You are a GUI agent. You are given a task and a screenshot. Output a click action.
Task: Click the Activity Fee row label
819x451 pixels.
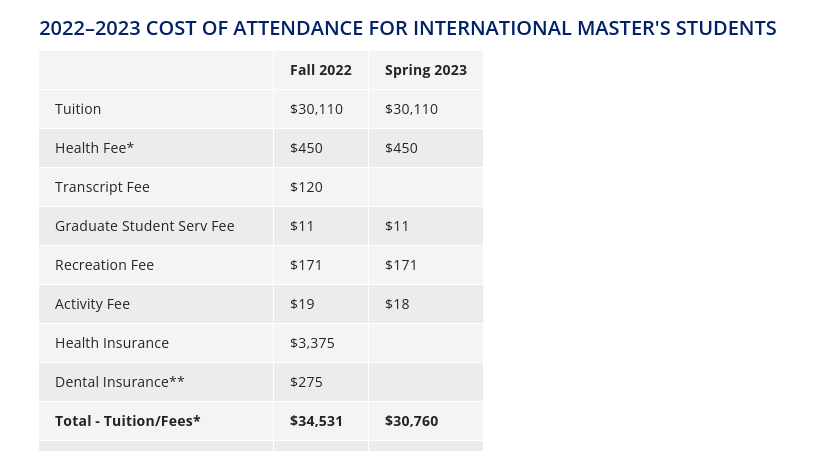(x=92, y=304)
